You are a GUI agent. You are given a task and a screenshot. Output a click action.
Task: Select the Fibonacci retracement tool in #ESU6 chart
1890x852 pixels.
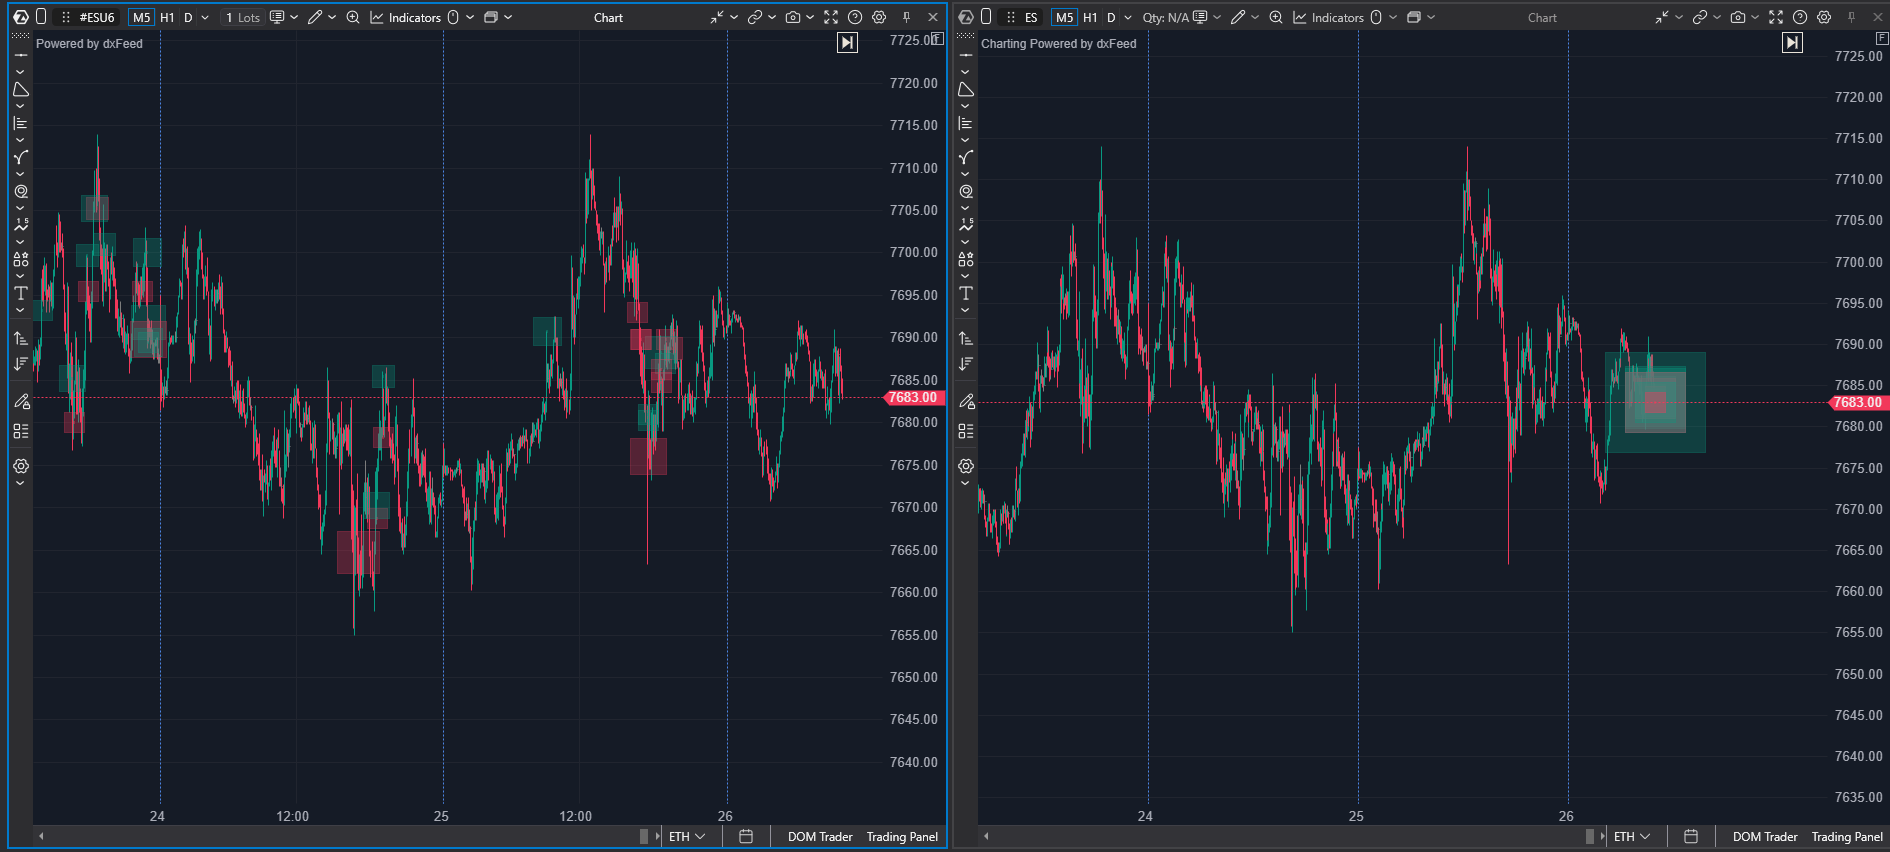click(x=20, y=124)
